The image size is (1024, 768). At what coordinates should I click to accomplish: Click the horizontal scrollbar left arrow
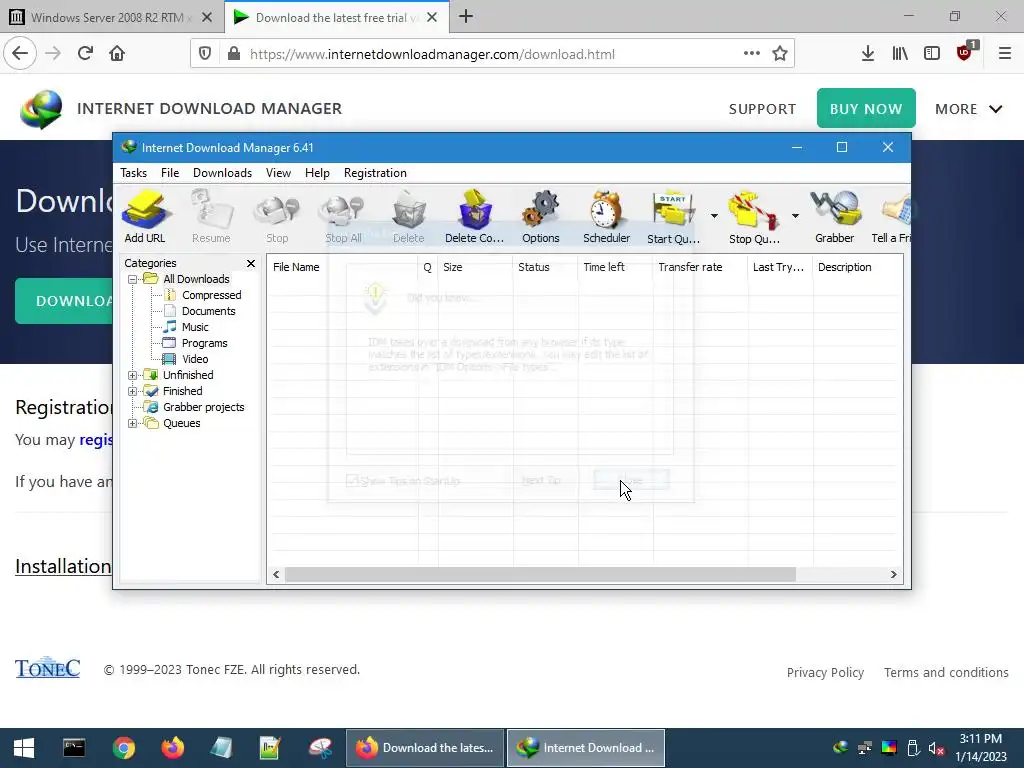[276, 575]
